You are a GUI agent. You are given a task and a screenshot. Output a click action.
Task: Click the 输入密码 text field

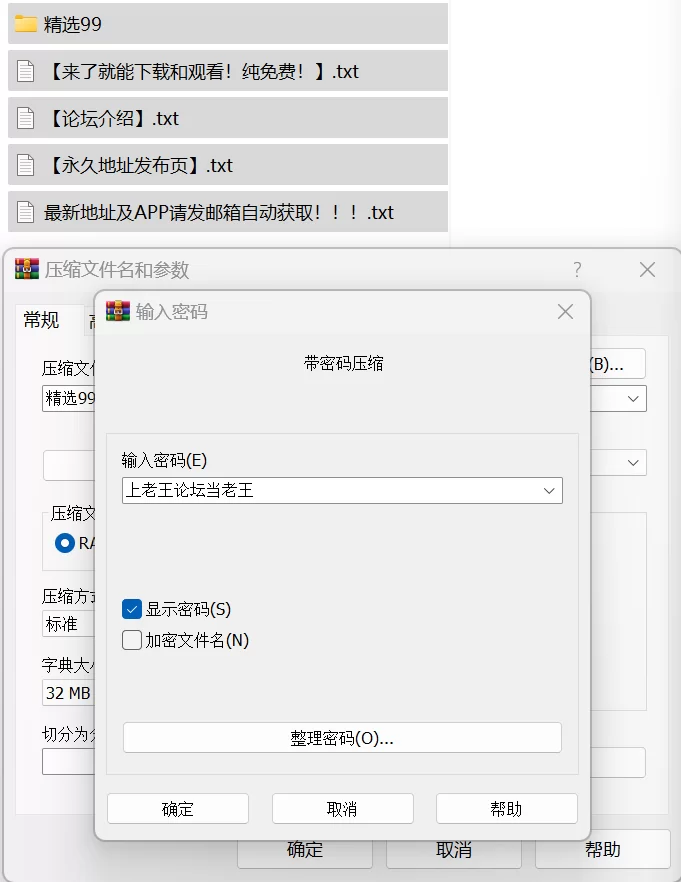pyautogui.click(x=330, y=490)
